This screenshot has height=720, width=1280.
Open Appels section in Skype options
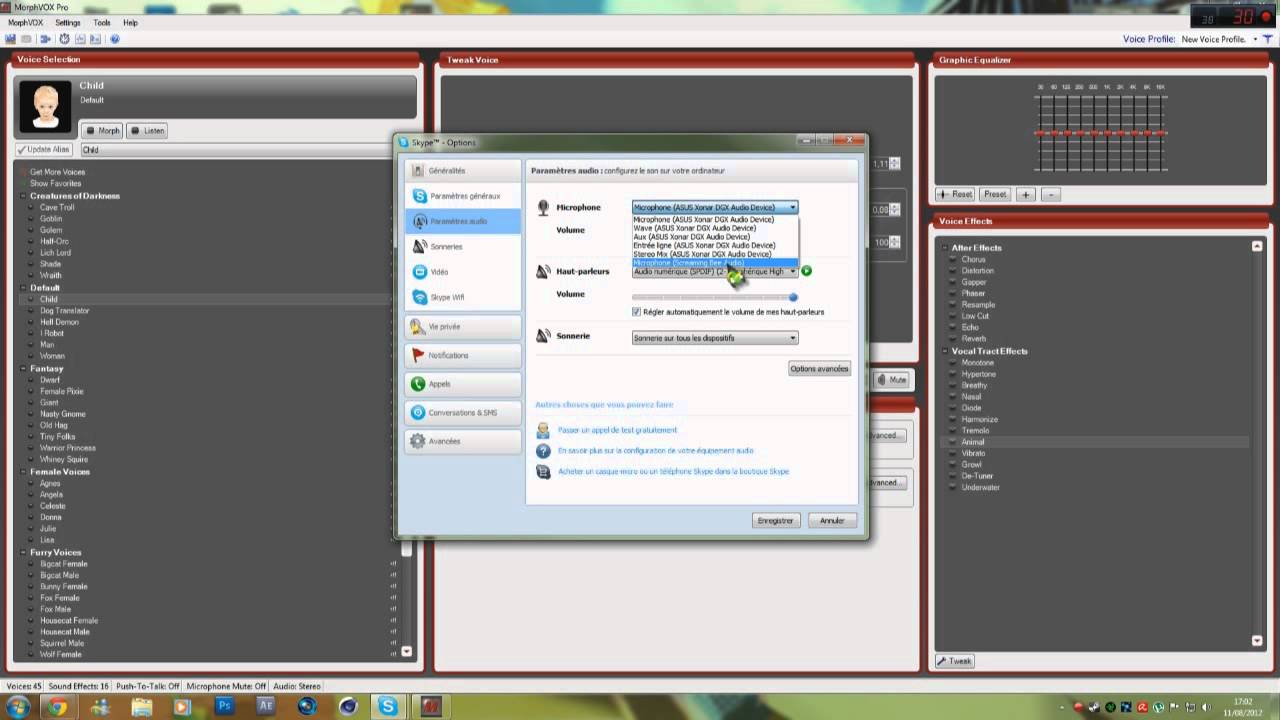point(463,384)
